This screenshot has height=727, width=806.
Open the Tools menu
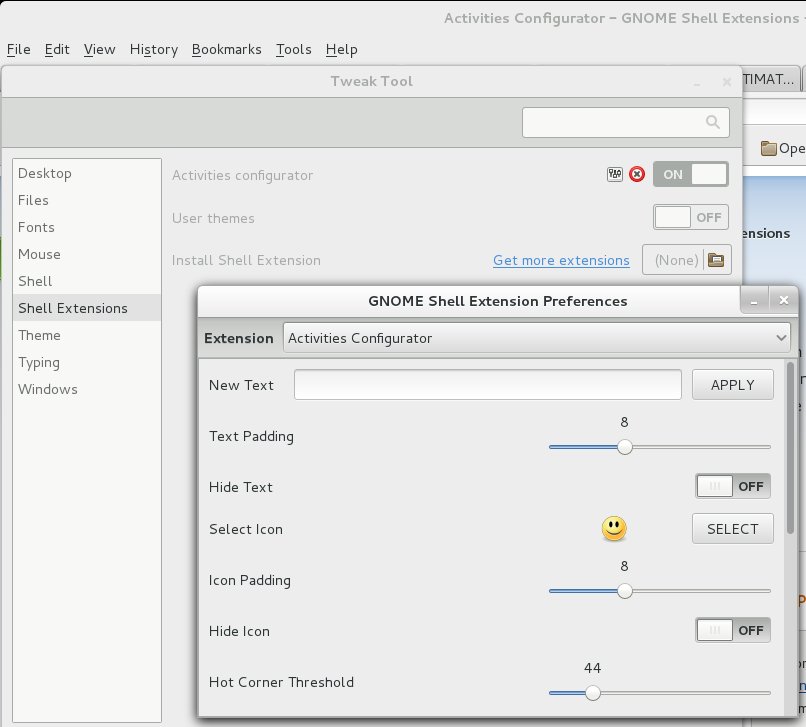(x=293, y=49)
